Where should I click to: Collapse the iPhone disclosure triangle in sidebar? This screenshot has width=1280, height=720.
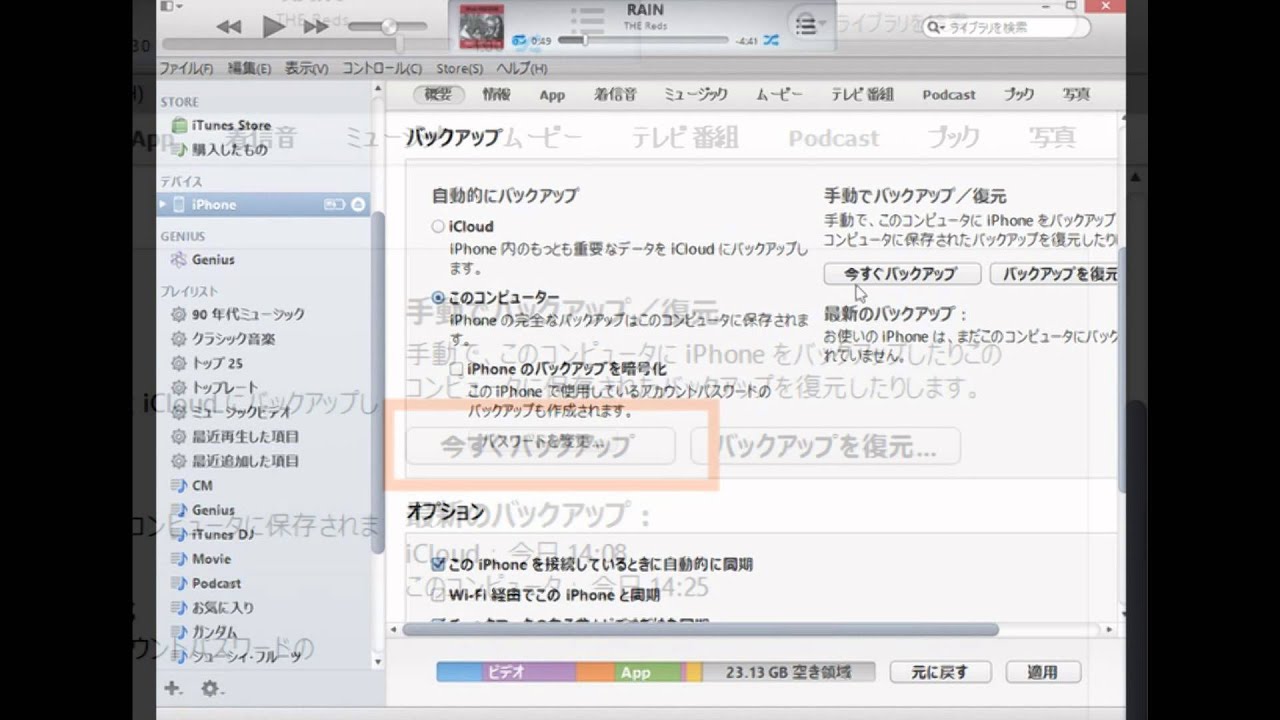163,204
